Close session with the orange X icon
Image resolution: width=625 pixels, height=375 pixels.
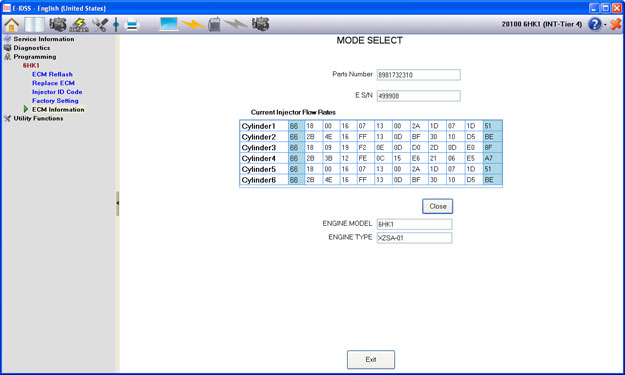point(615,24)
